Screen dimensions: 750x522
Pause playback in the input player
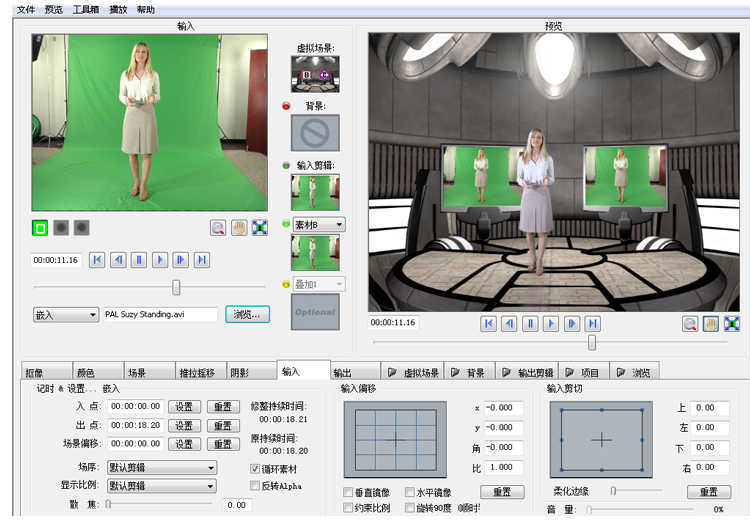pyautogui.click(x=139, y=260)
